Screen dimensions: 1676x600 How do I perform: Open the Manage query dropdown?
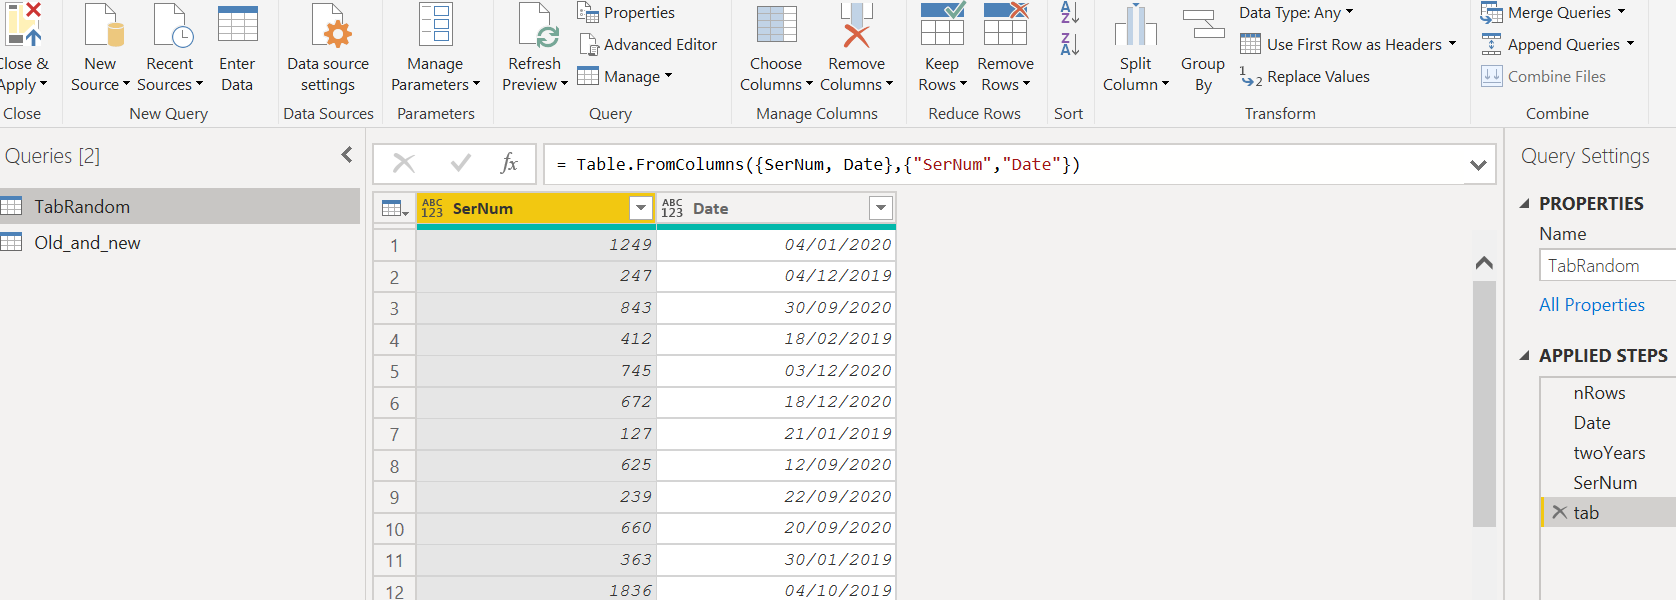(x=625, y=77)
